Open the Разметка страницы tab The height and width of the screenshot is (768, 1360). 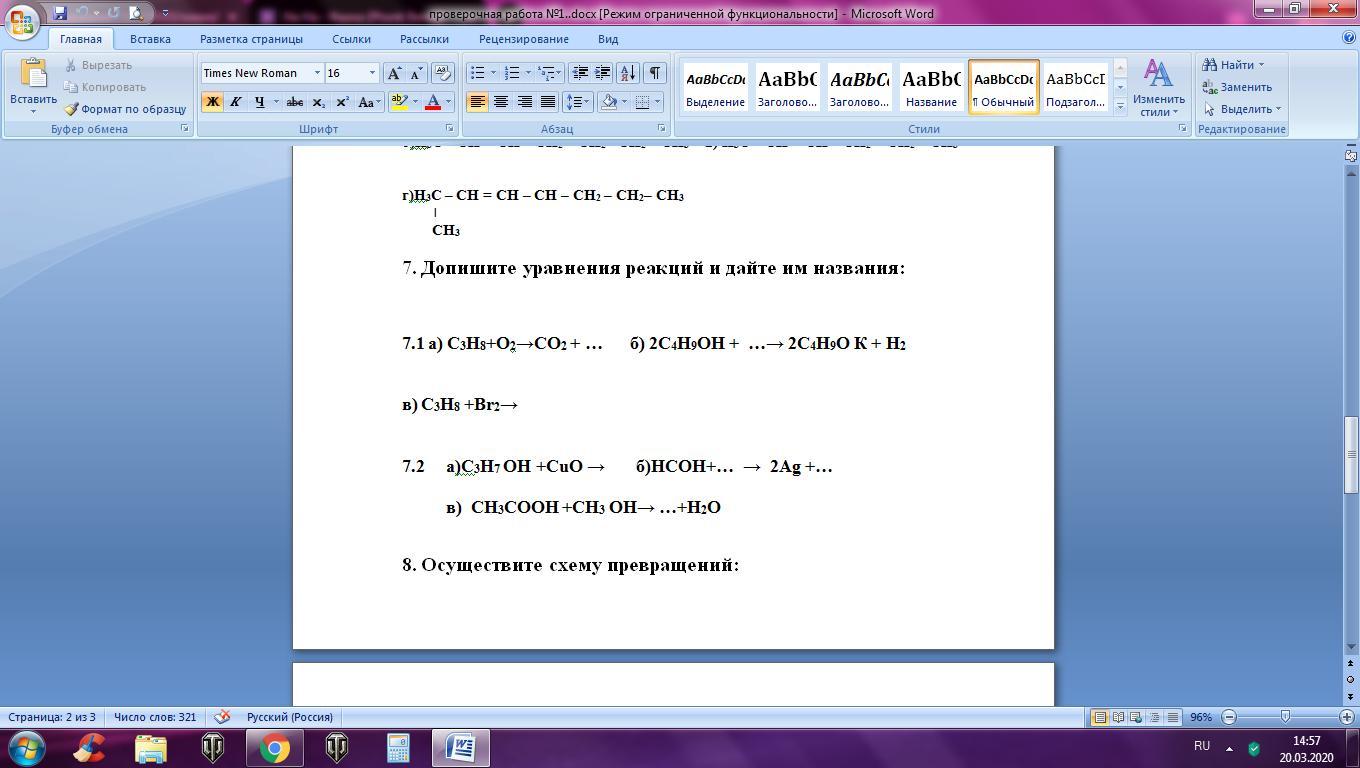point(251,39)
